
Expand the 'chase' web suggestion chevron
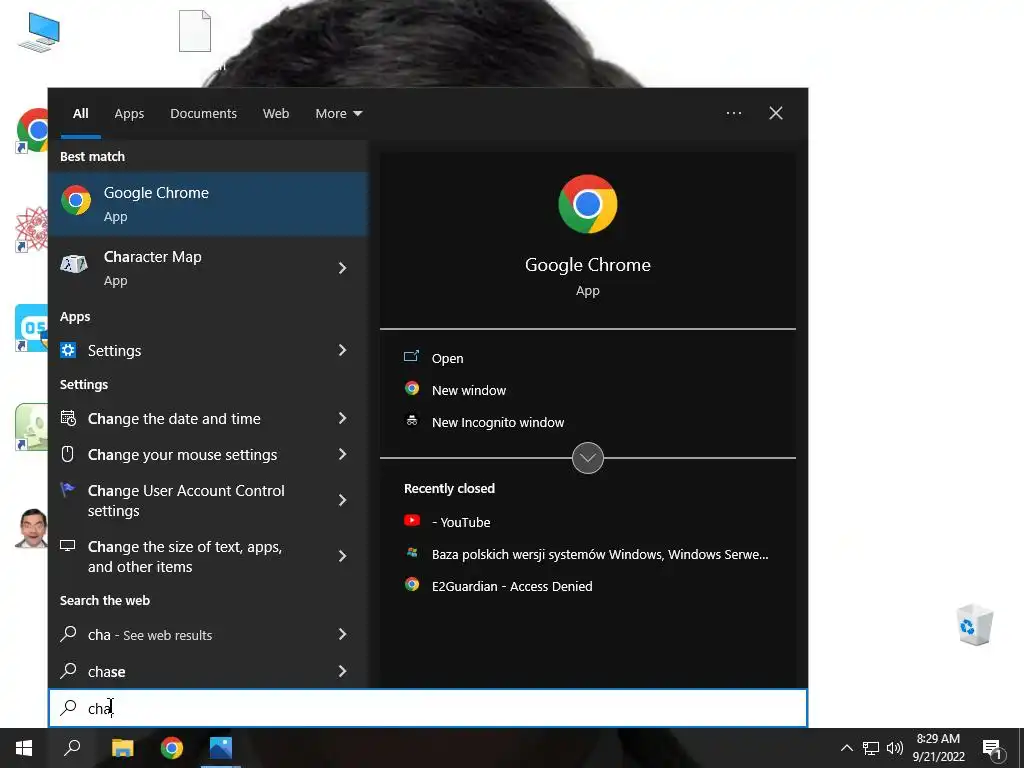point(342,671)
